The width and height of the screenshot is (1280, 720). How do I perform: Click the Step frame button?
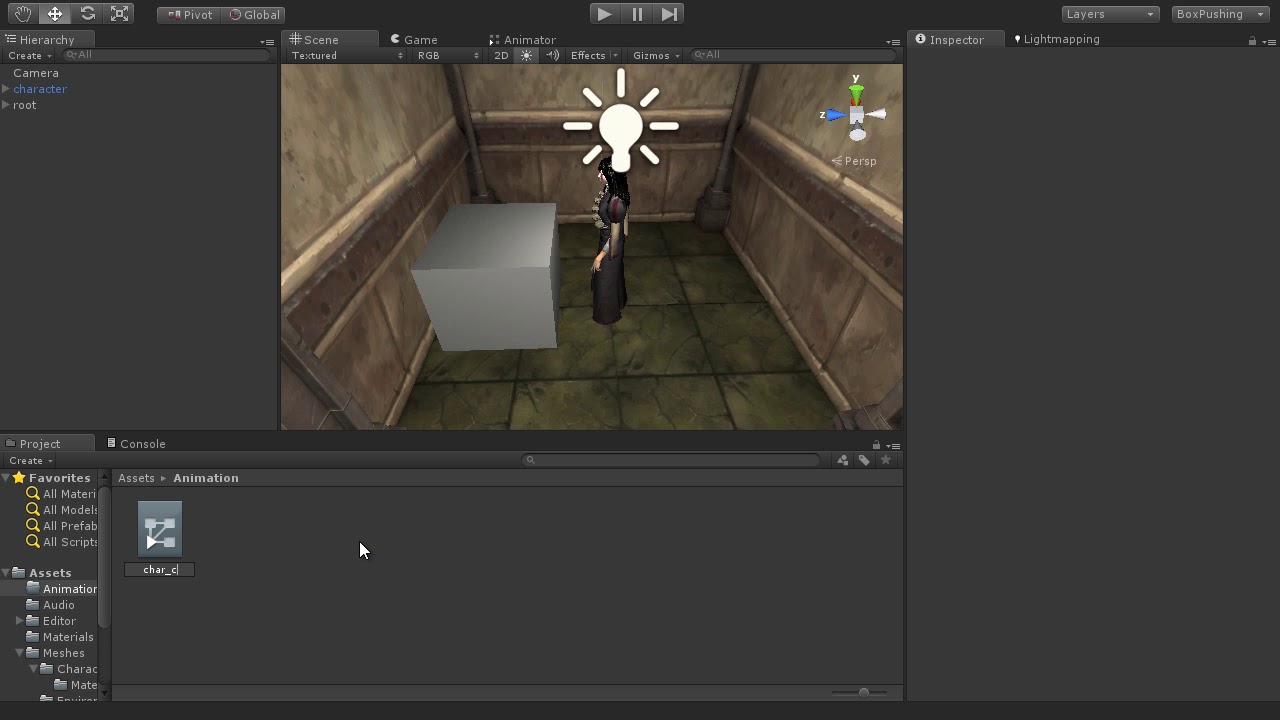[x=669, y=14]
